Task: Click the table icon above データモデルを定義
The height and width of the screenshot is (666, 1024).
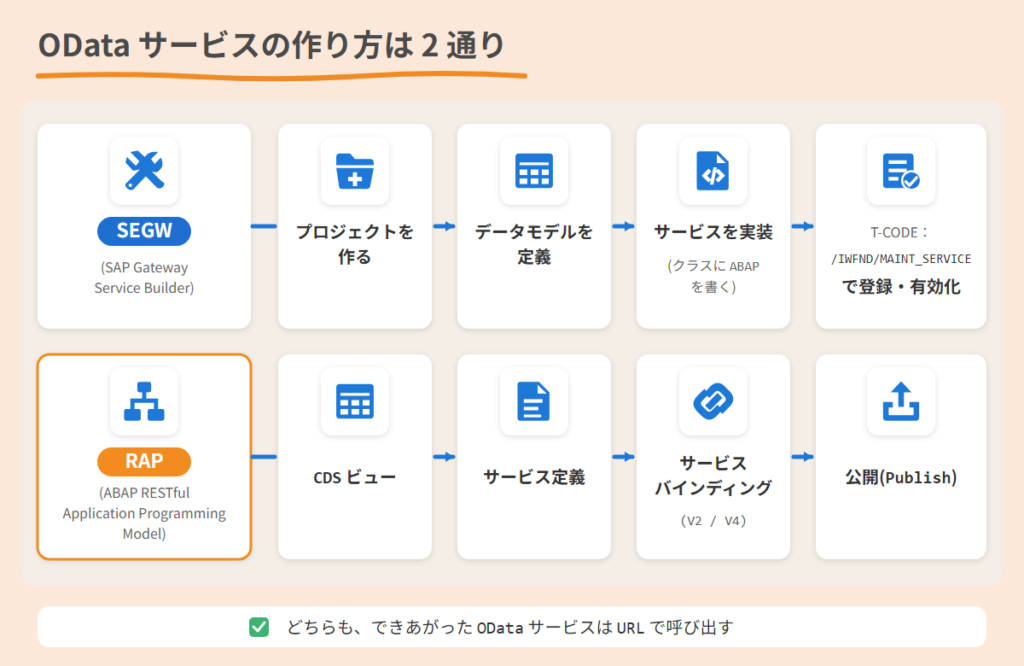Action: 534,171
